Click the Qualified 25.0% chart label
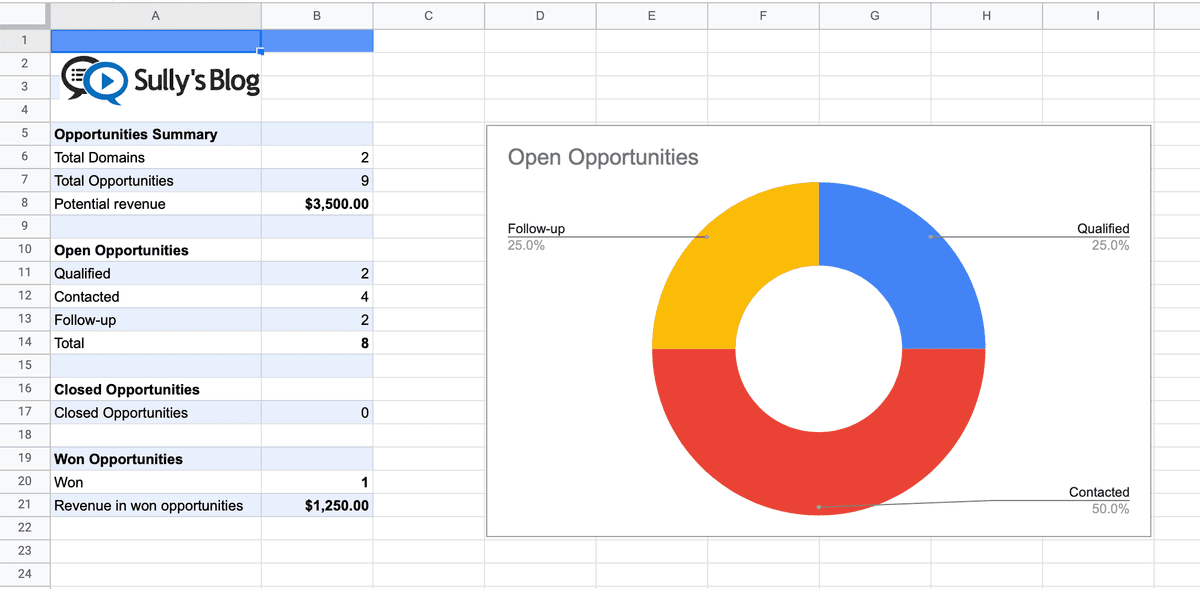The height and width of the screenshot is (589, 1200). coord(1101,236)
